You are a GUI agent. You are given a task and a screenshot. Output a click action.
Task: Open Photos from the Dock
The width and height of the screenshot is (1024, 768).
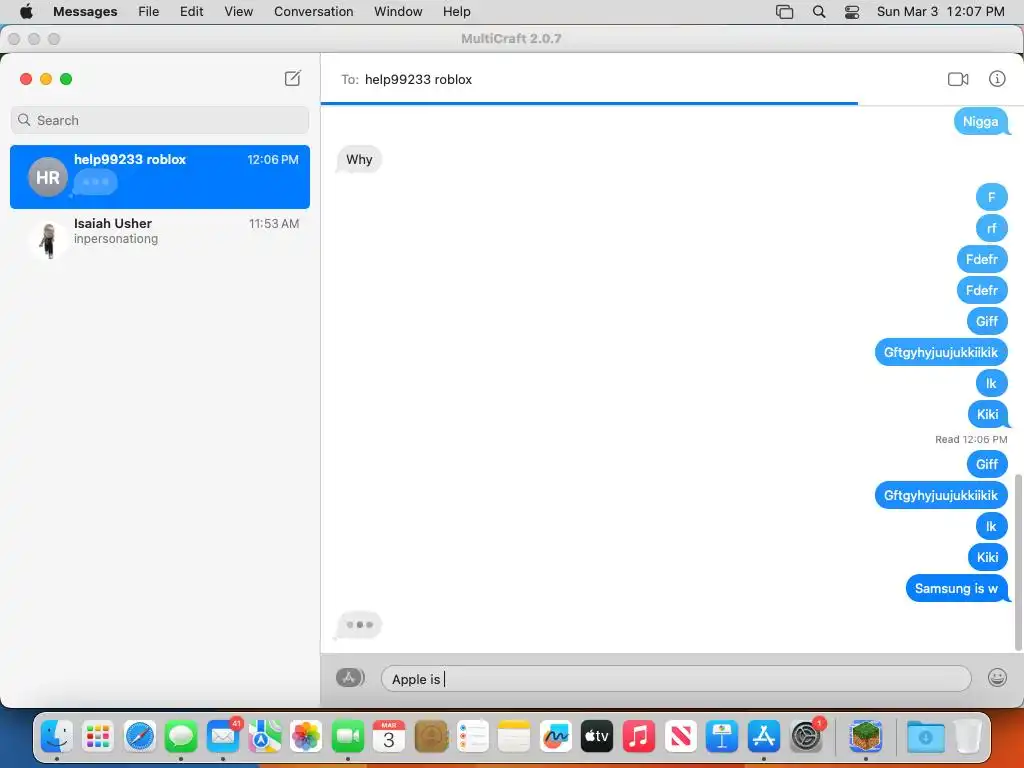point(306,737)
